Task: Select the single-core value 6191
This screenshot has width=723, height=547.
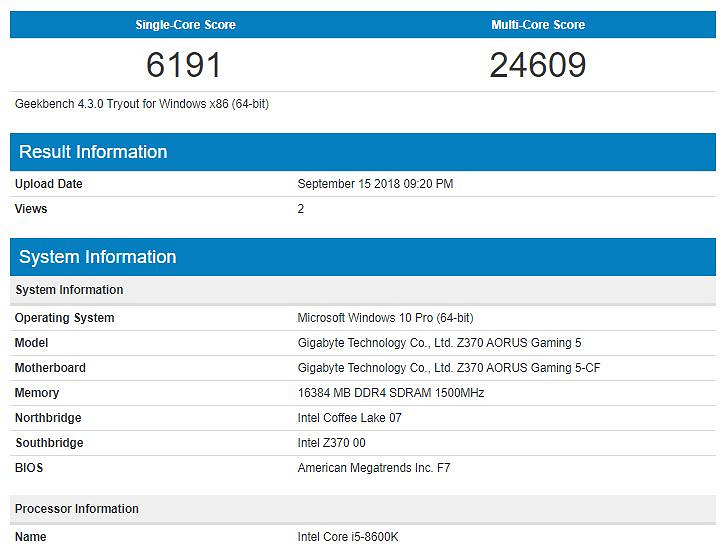Action: [184, 65]
